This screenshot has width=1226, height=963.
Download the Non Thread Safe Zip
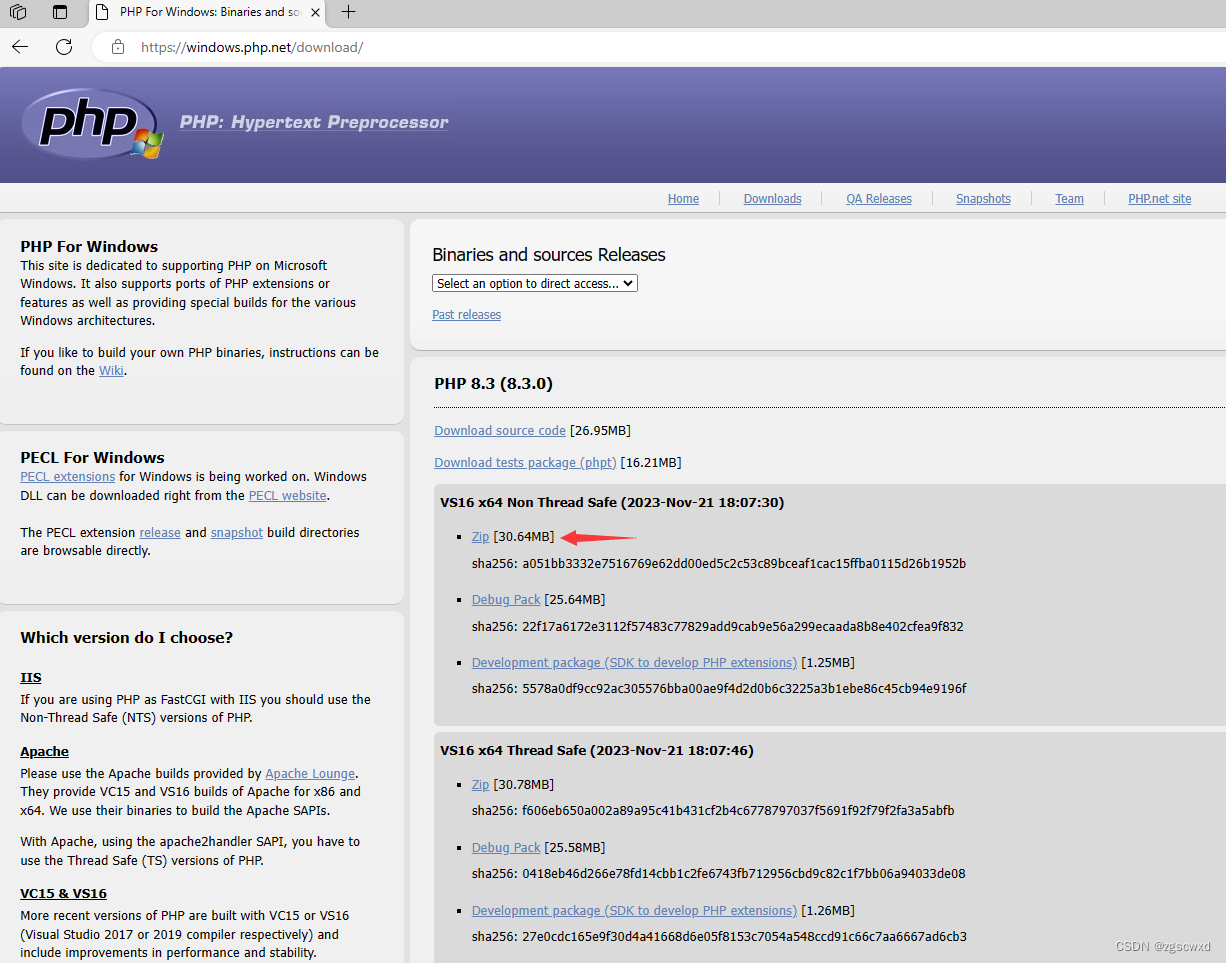pos(481,538)
